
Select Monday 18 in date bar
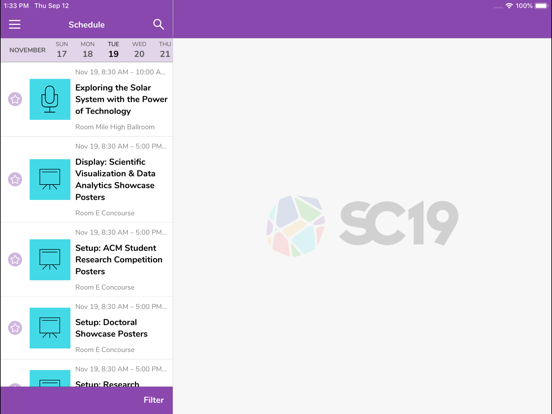click(x=88, y=50)
